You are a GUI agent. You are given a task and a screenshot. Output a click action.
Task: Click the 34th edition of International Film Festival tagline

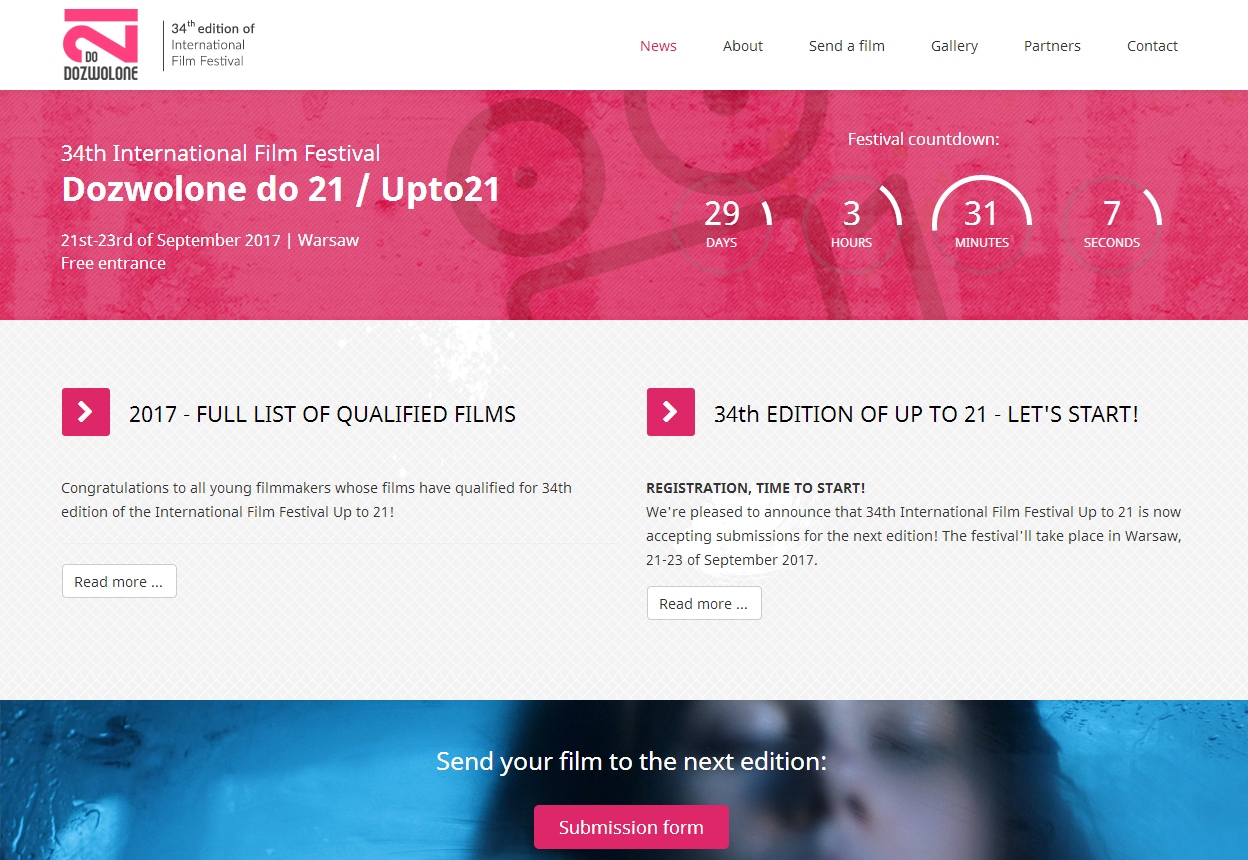click(x=213, y=45)
